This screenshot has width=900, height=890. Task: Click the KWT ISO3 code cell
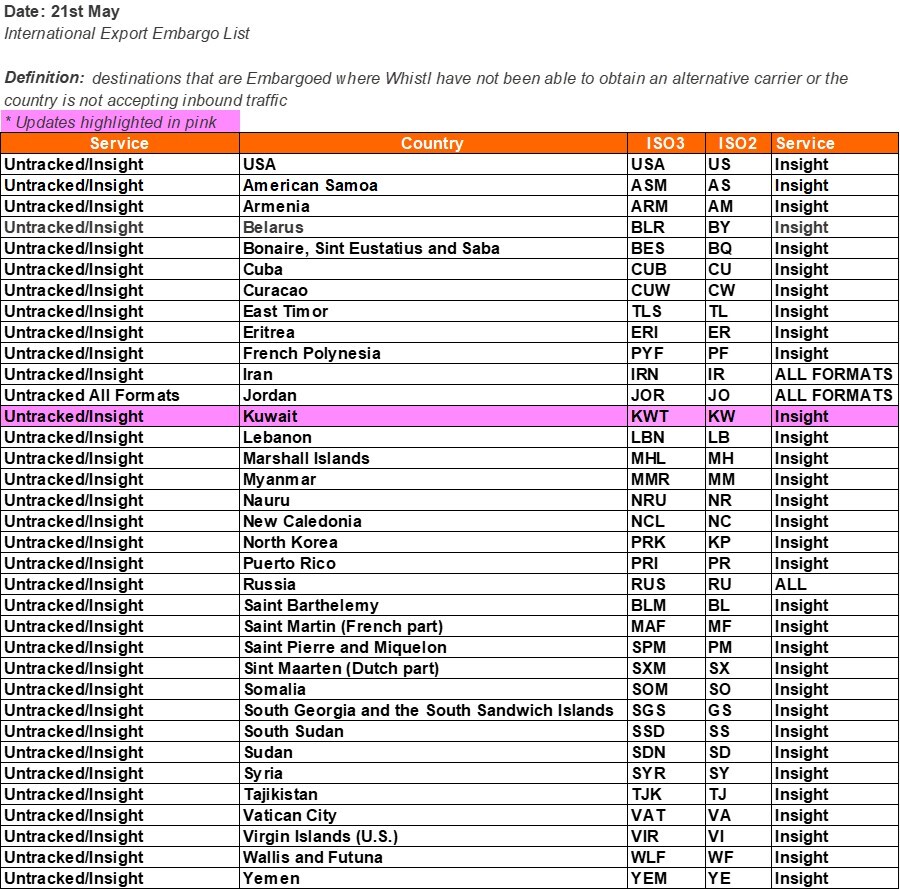[666, 416]
